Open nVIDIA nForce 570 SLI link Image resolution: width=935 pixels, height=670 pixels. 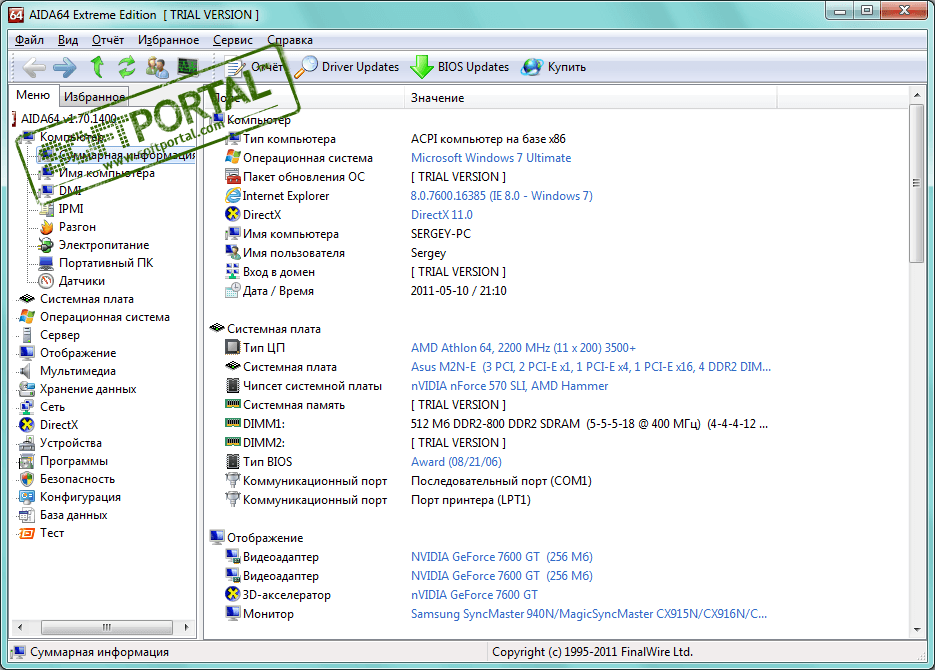point(509,386)
